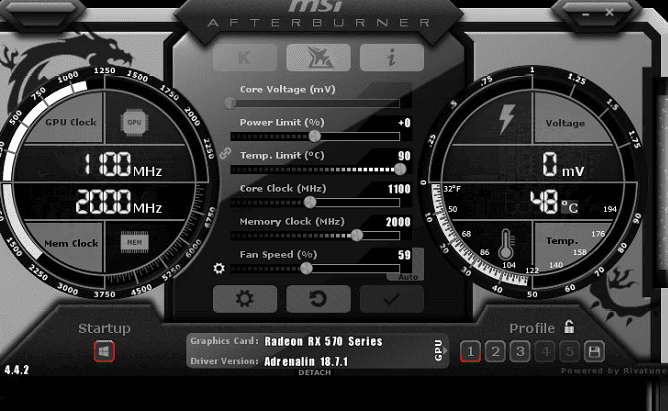This screenshot has height=411, width=668.
Task: Select profile slot 2
Action: [495, 352]
